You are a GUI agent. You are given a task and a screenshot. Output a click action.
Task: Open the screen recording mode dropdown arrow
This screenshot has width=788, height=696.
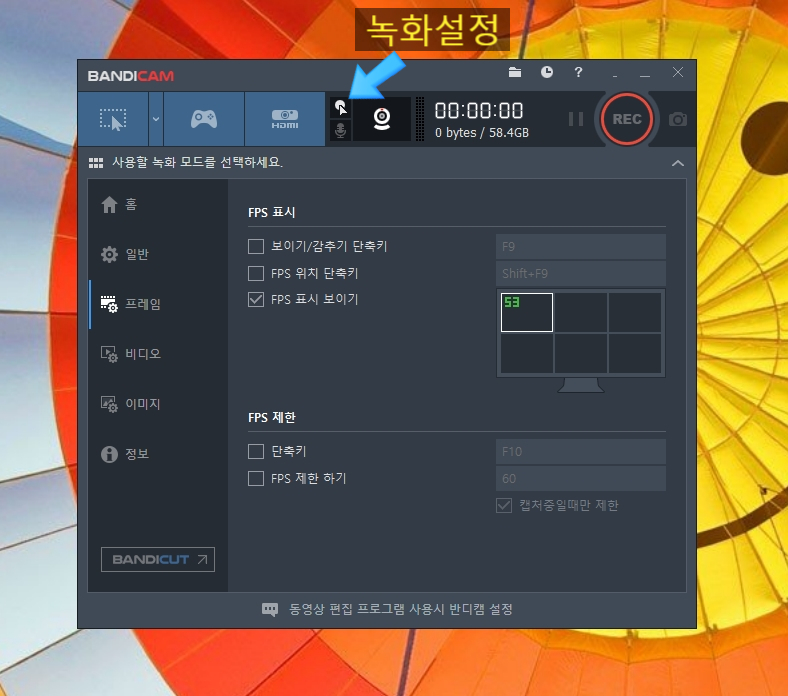[156, 119]
